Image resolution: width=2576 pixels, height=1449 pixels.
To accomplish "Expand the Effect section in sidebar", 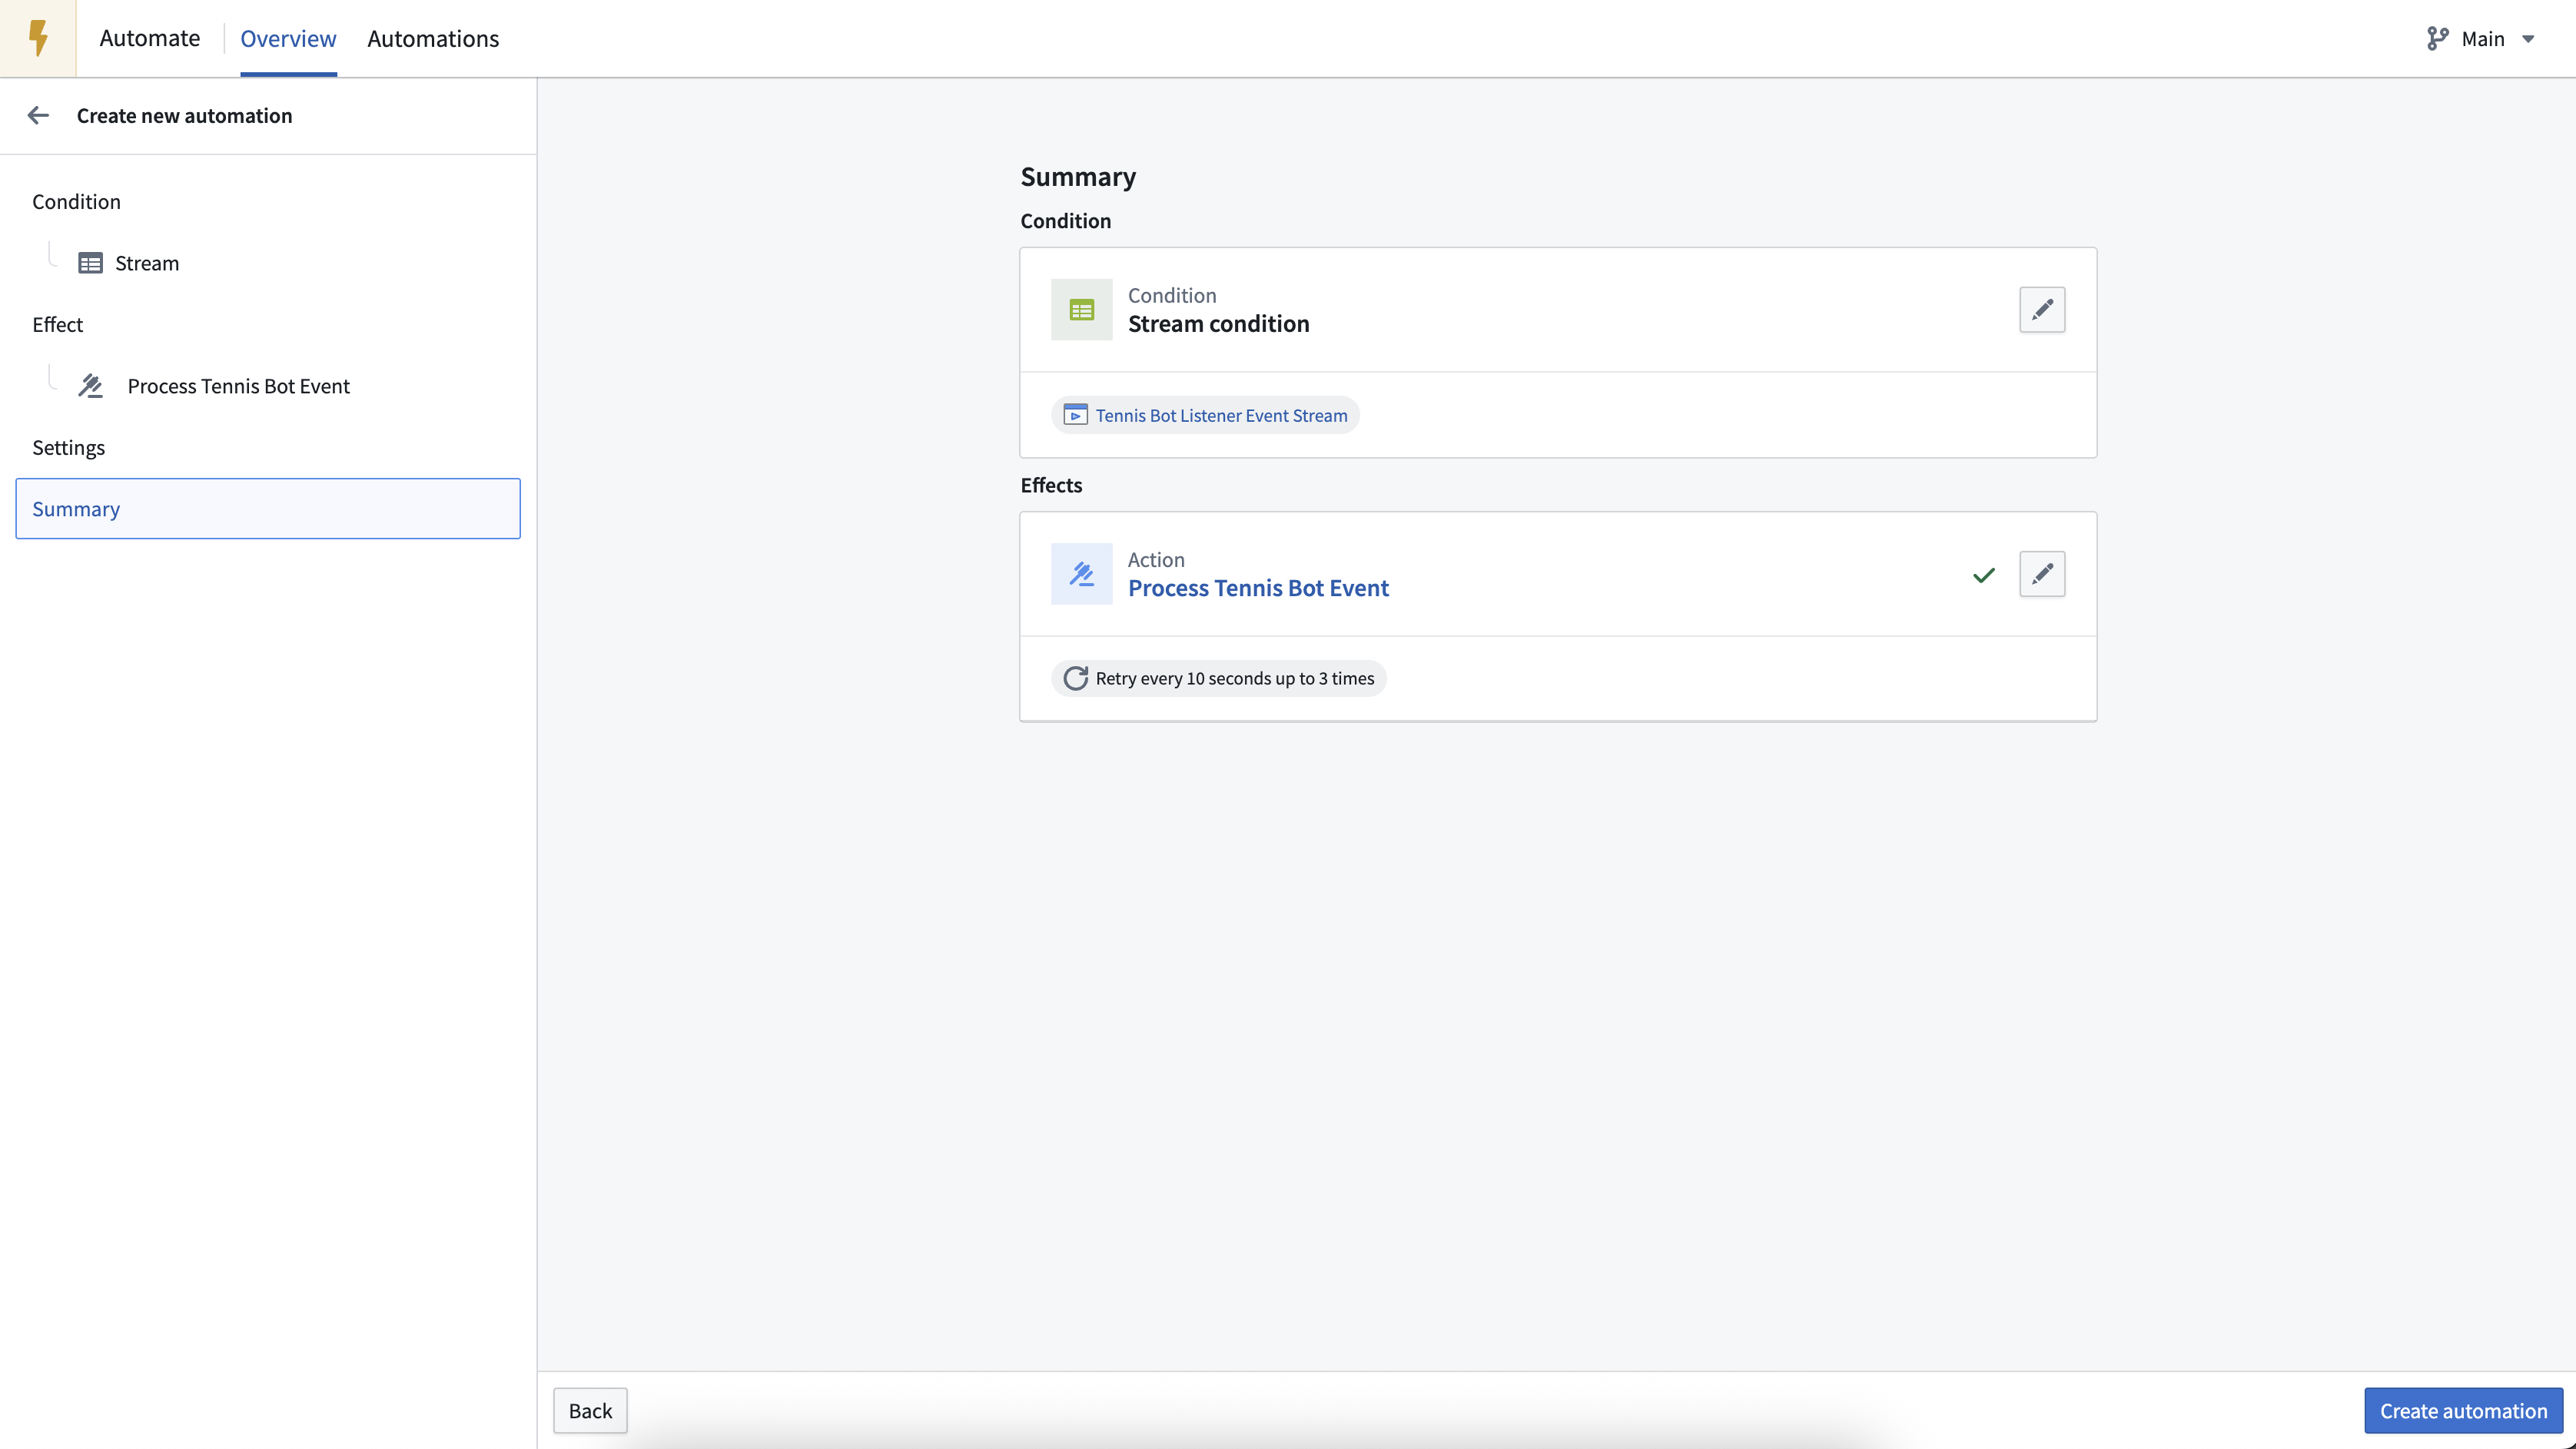I will 57,324.
